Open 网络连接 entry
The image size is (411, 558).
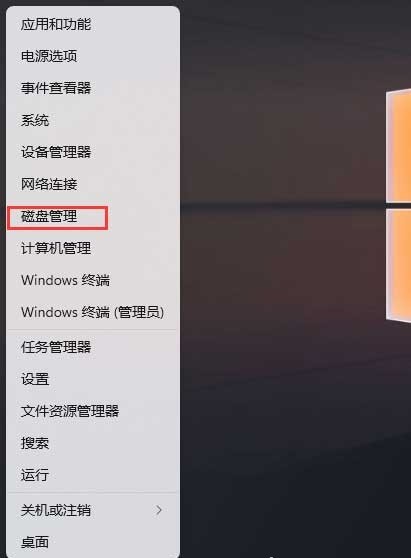point(93,184)
